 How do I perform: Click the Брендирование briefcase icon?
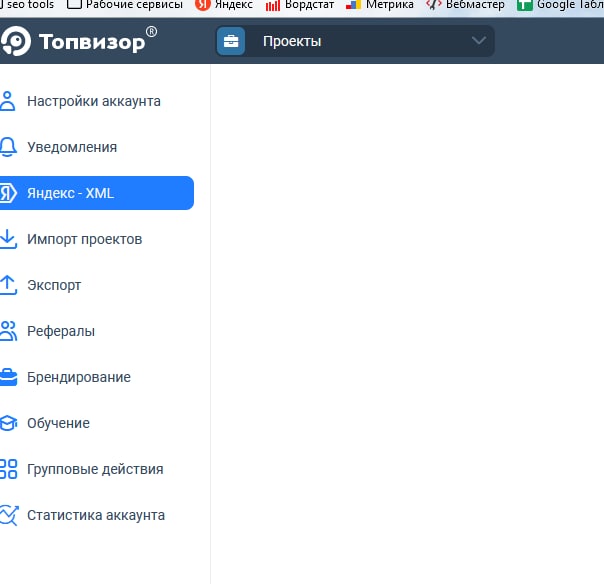pyautogui.click(x=8, y=377)
